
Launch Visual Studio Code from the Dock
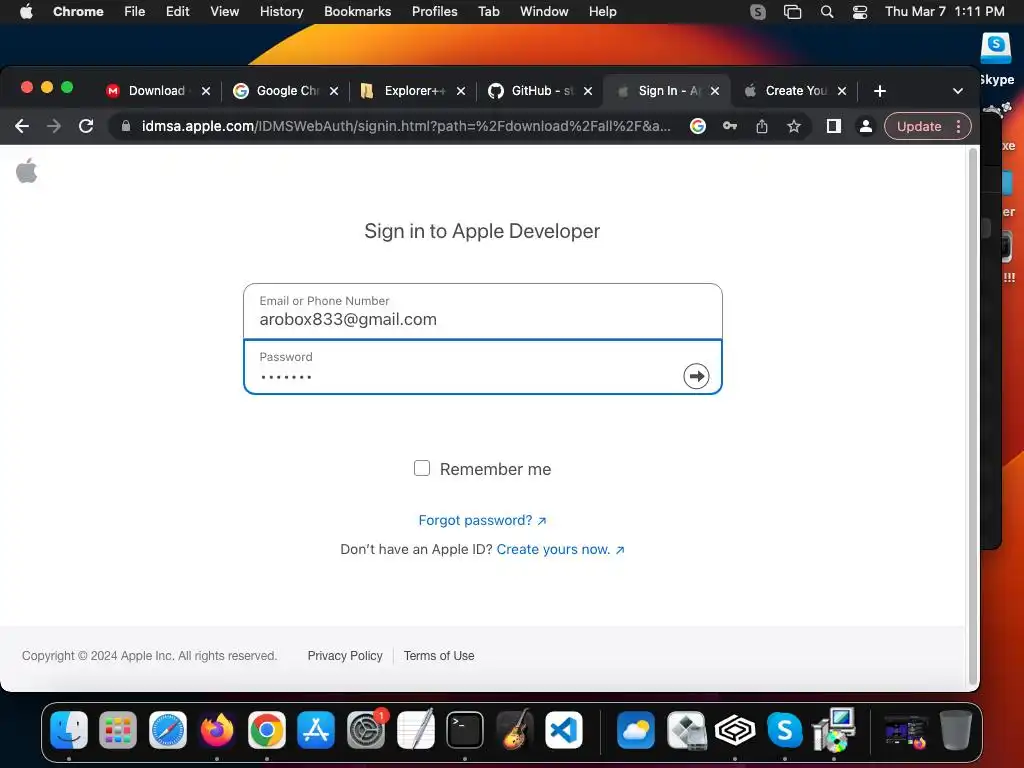pos(564,729)
